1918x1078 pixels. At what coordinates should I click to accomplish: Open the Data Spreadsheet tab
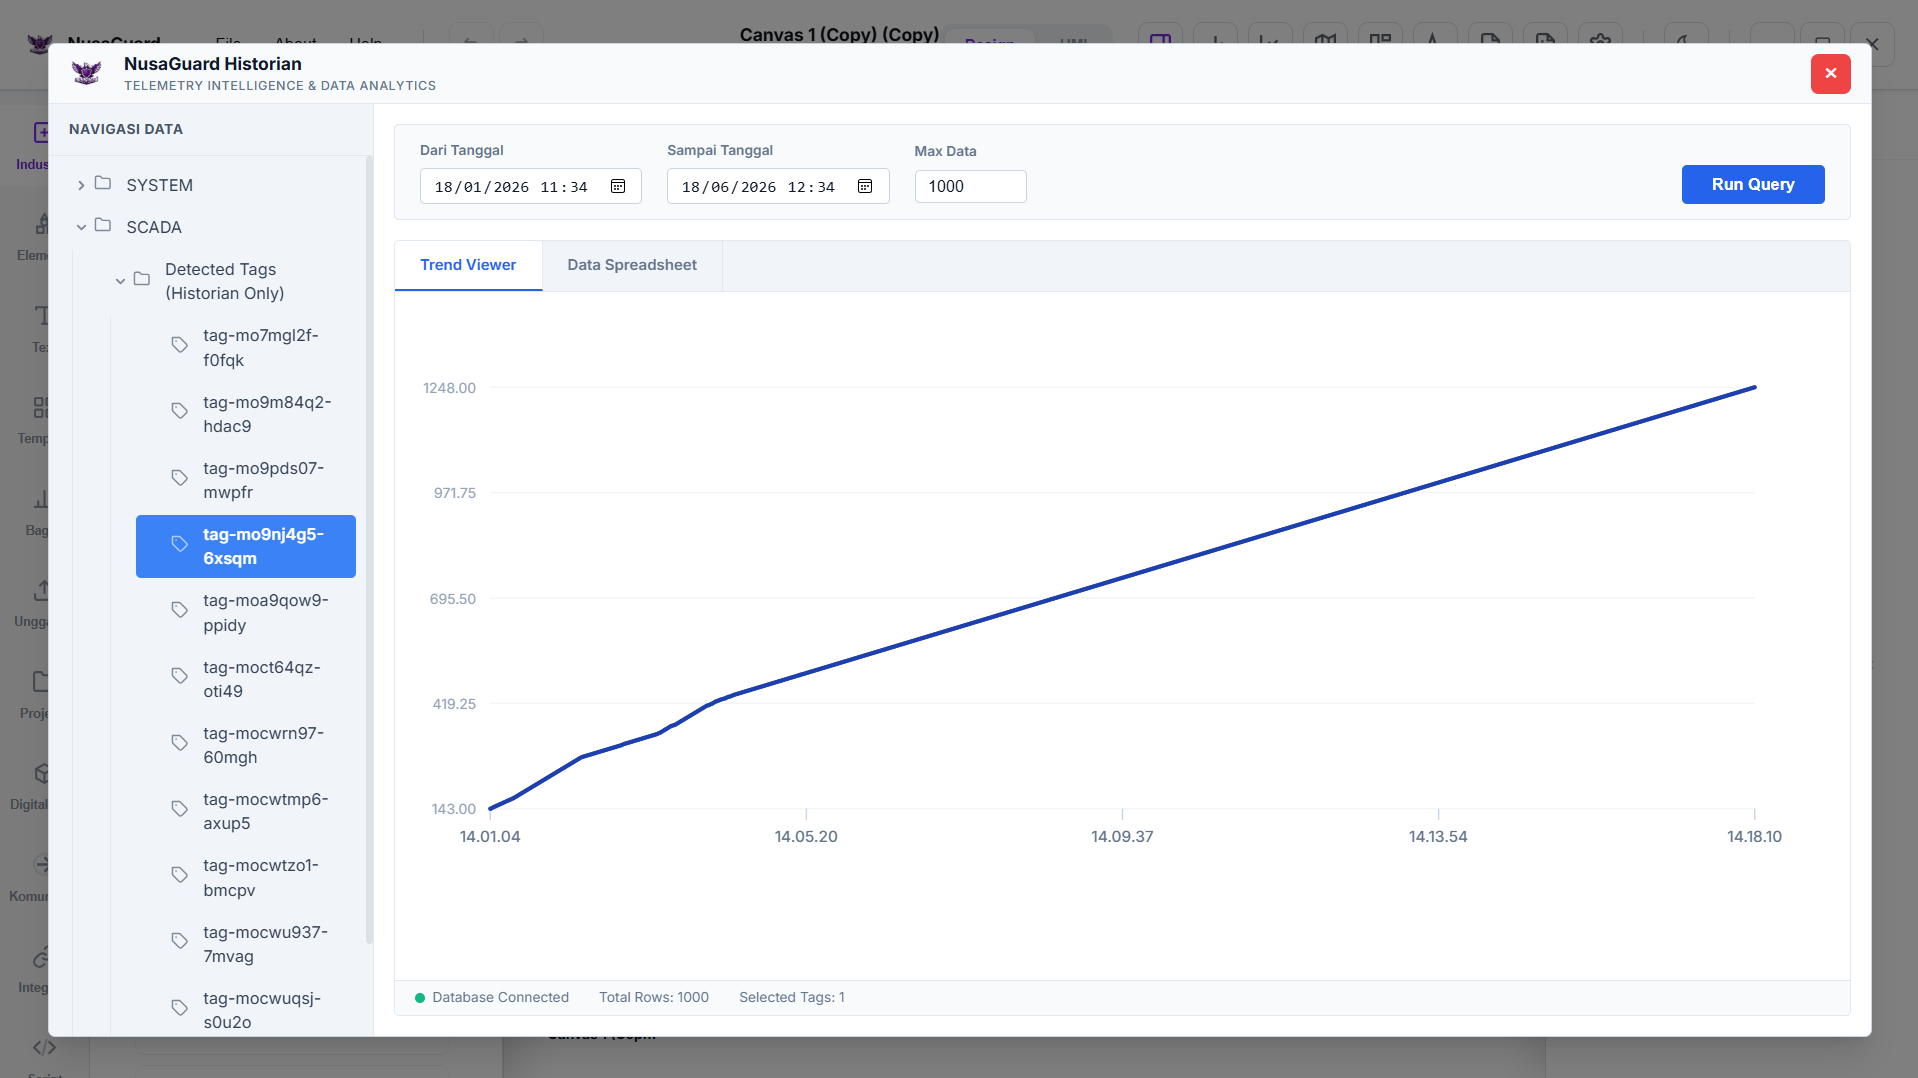click(x=632, y=266)
